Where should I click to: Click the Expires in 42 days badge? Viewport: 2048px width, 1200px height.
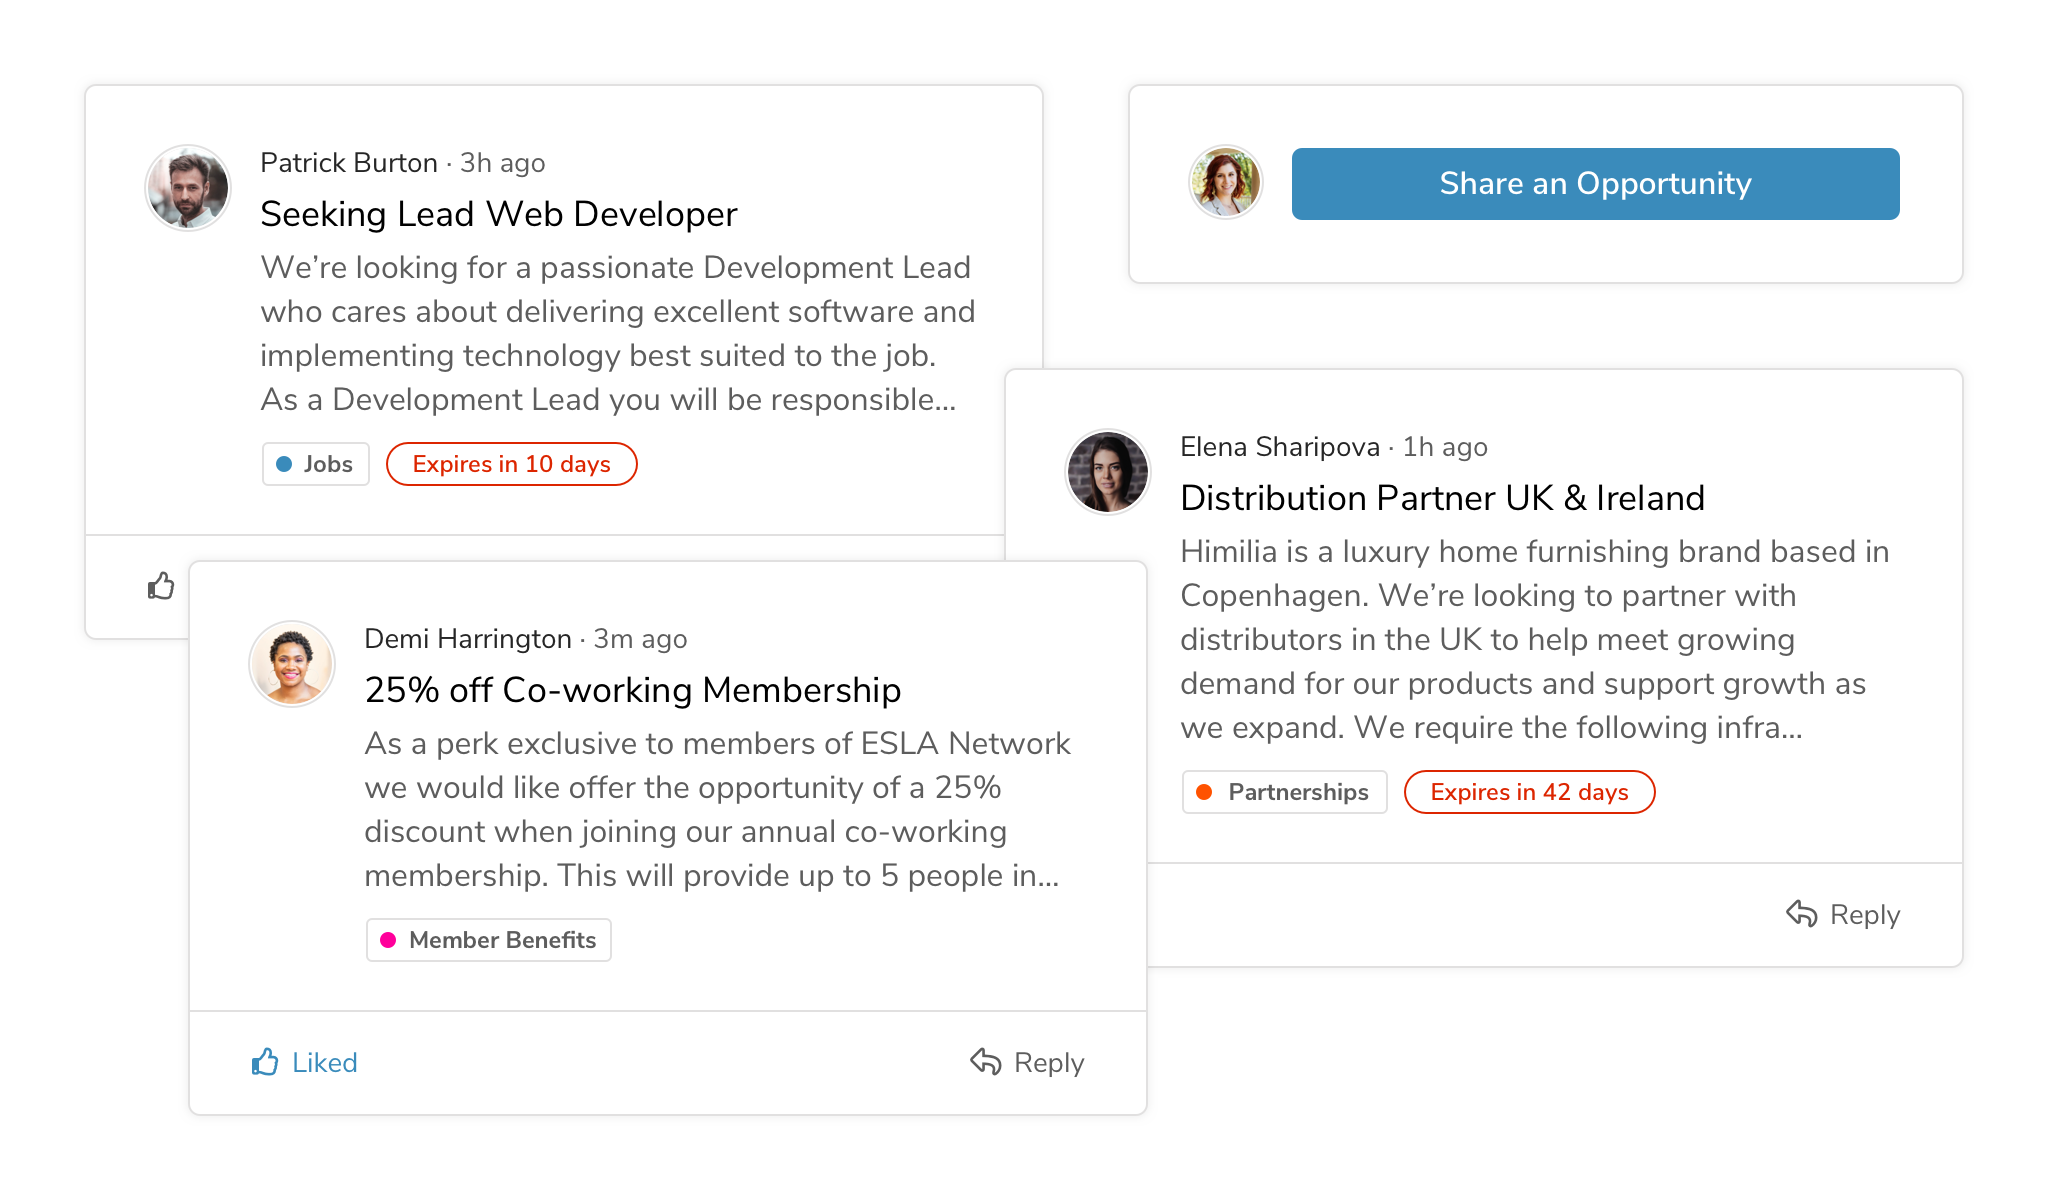[1530, 792]
